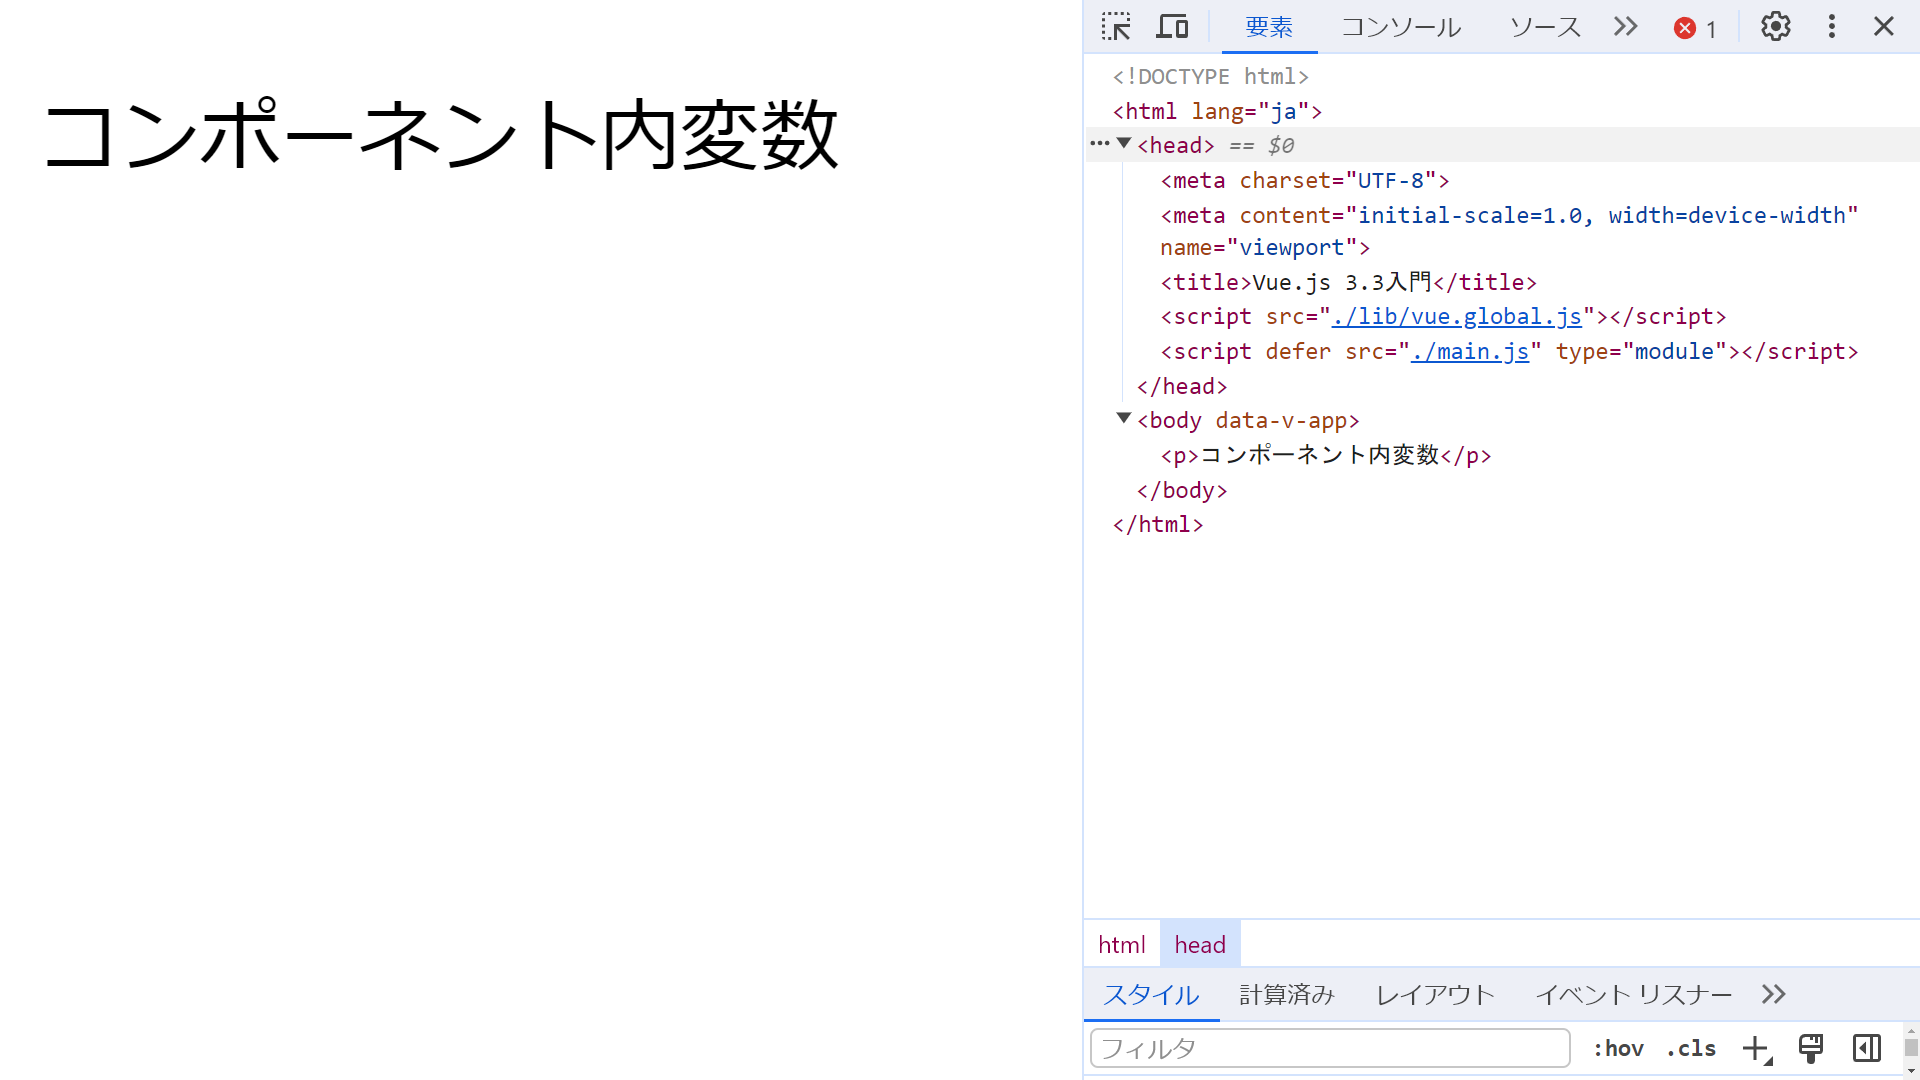The width and height of the screenshot is (1920, 1080).
Task: Add new style rule plus icon
Action: pos(1755,1048)
